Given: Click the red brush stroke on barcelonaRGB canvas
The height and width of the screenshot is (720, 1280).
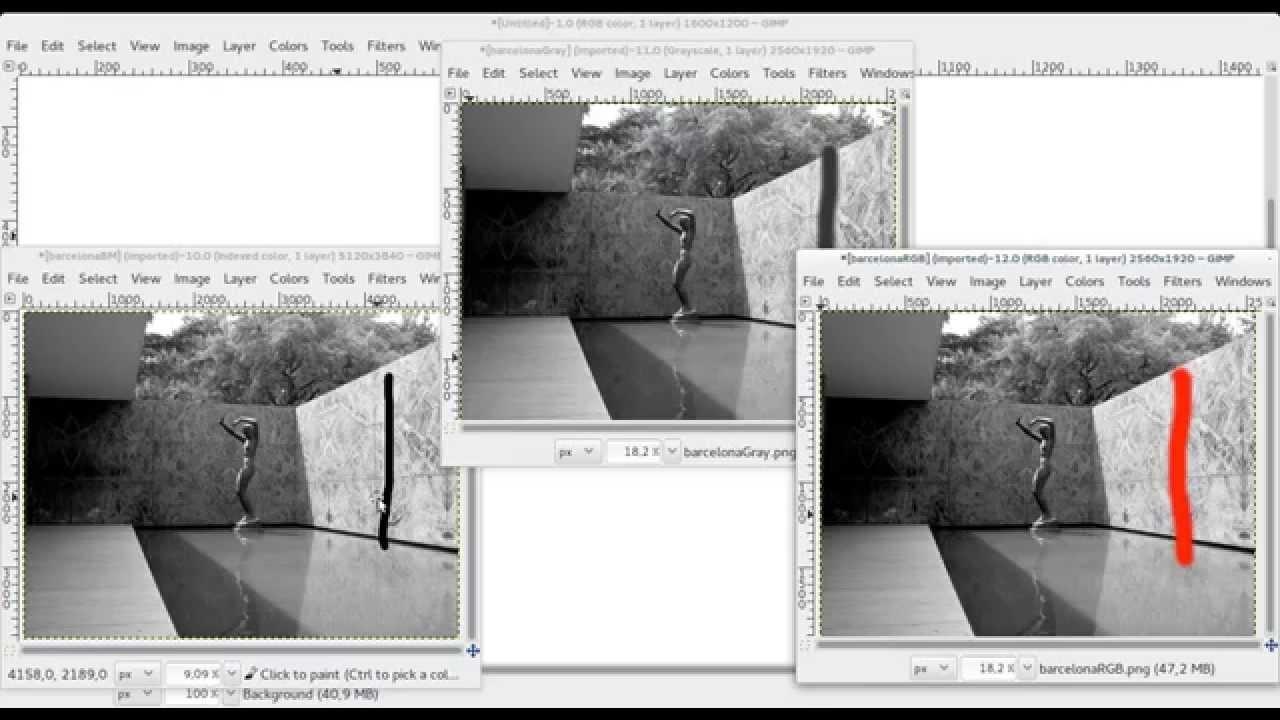Looking at the screenshot, I should tap(1182, 465).
